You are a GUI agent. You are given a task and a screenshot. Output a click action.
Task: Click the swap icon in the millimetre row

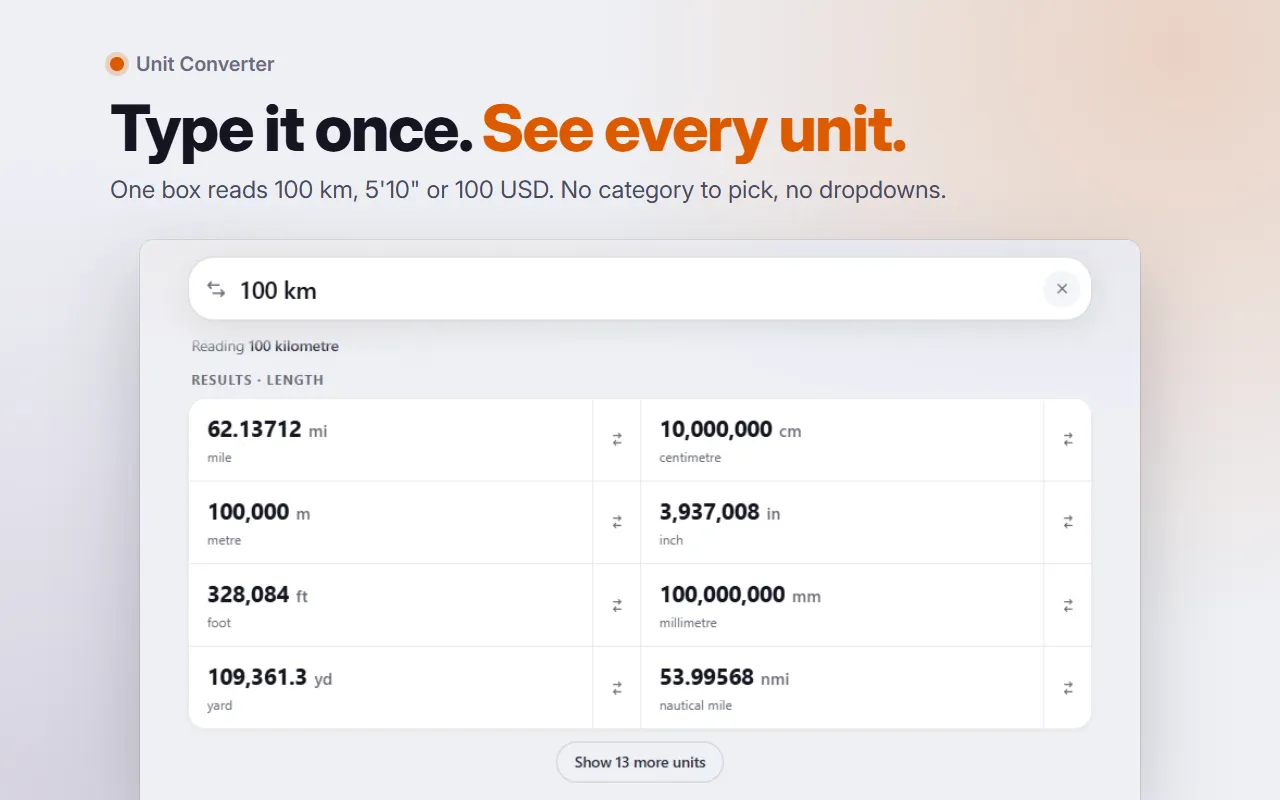1068,605
